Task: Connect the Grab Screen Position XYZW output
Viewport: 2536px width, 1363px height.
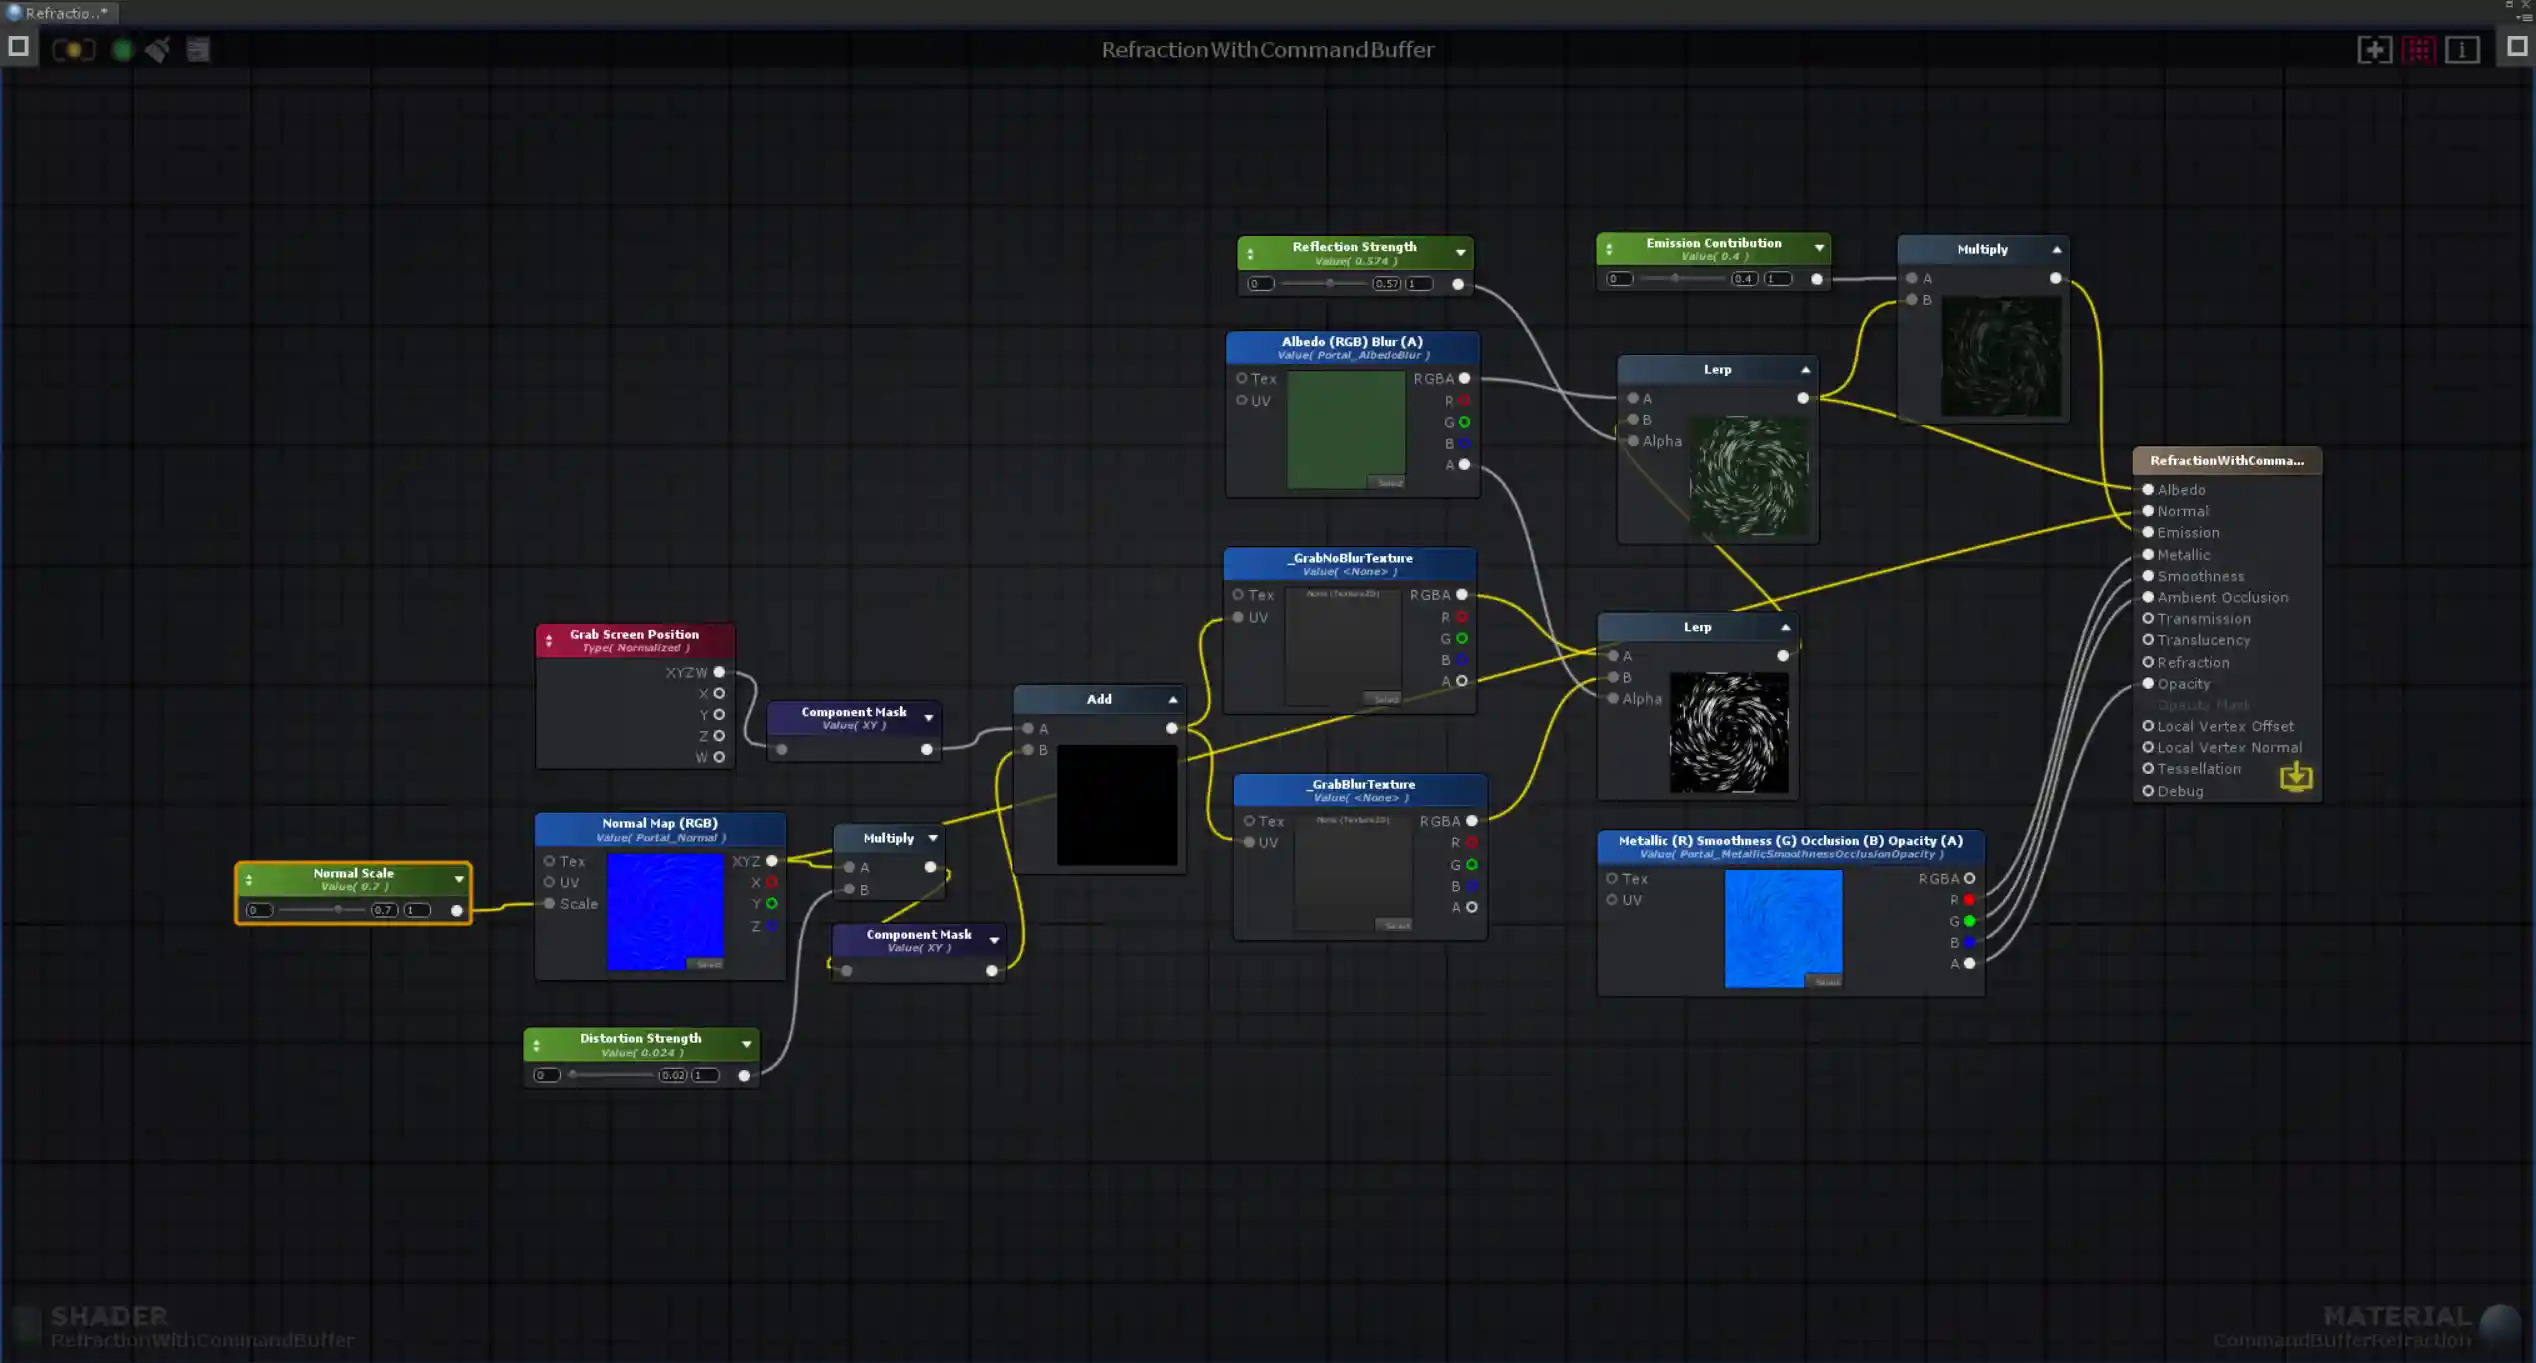Action: coord(720,672)
